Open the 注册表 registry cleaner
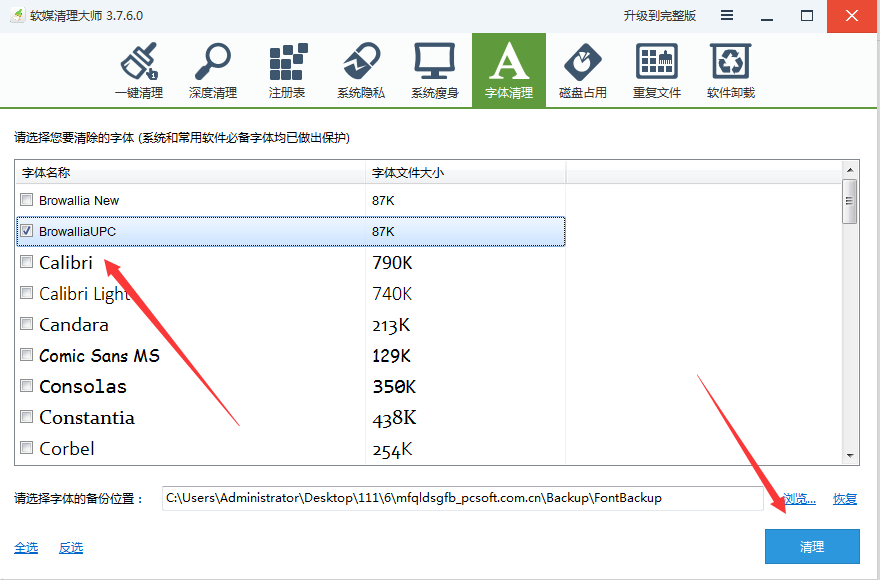This screenshot has height=580, width=880. [287, 71]
